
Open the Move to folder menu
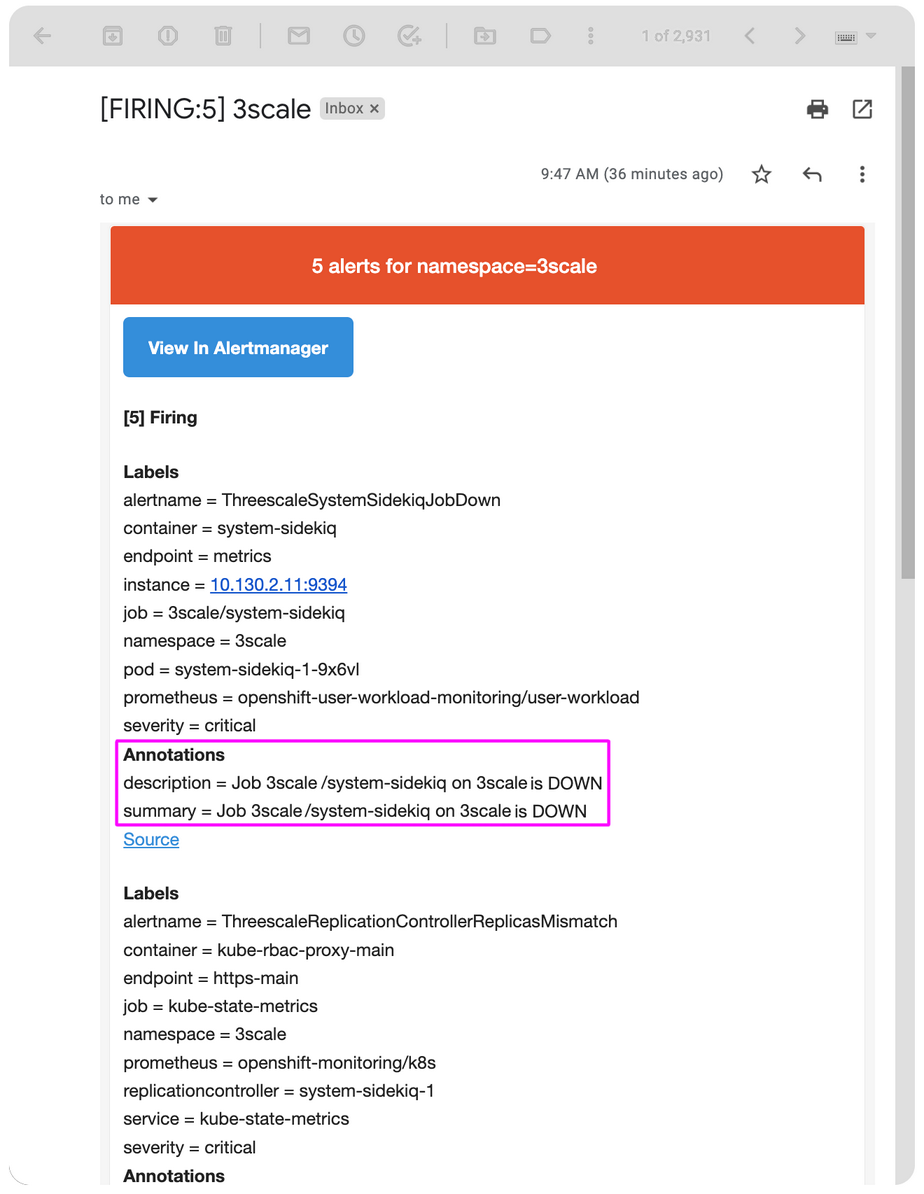(x=484, y=36)
